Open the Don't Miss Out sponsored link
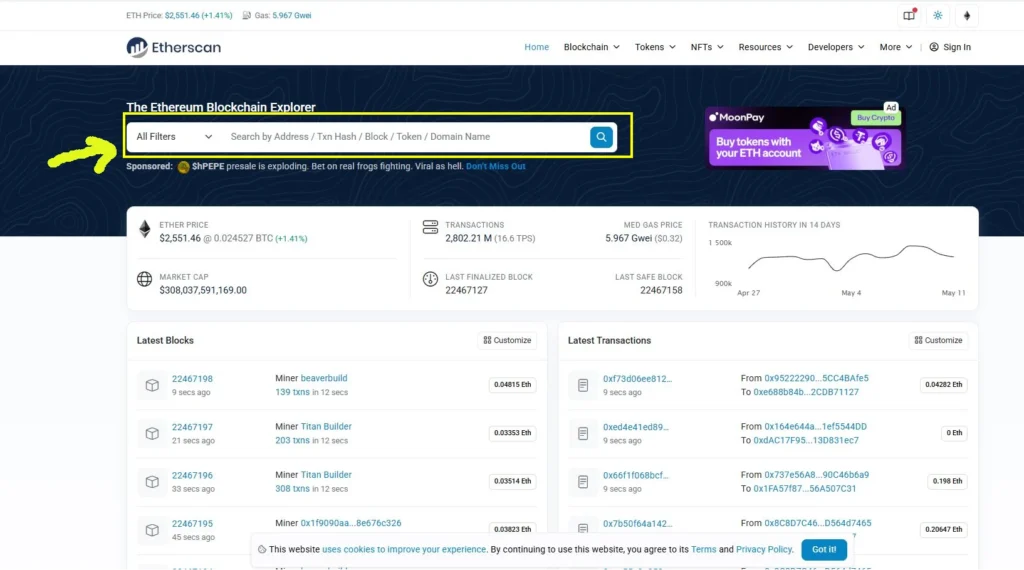This screenshot has height=570, width=1024. (x=496, y=166)
